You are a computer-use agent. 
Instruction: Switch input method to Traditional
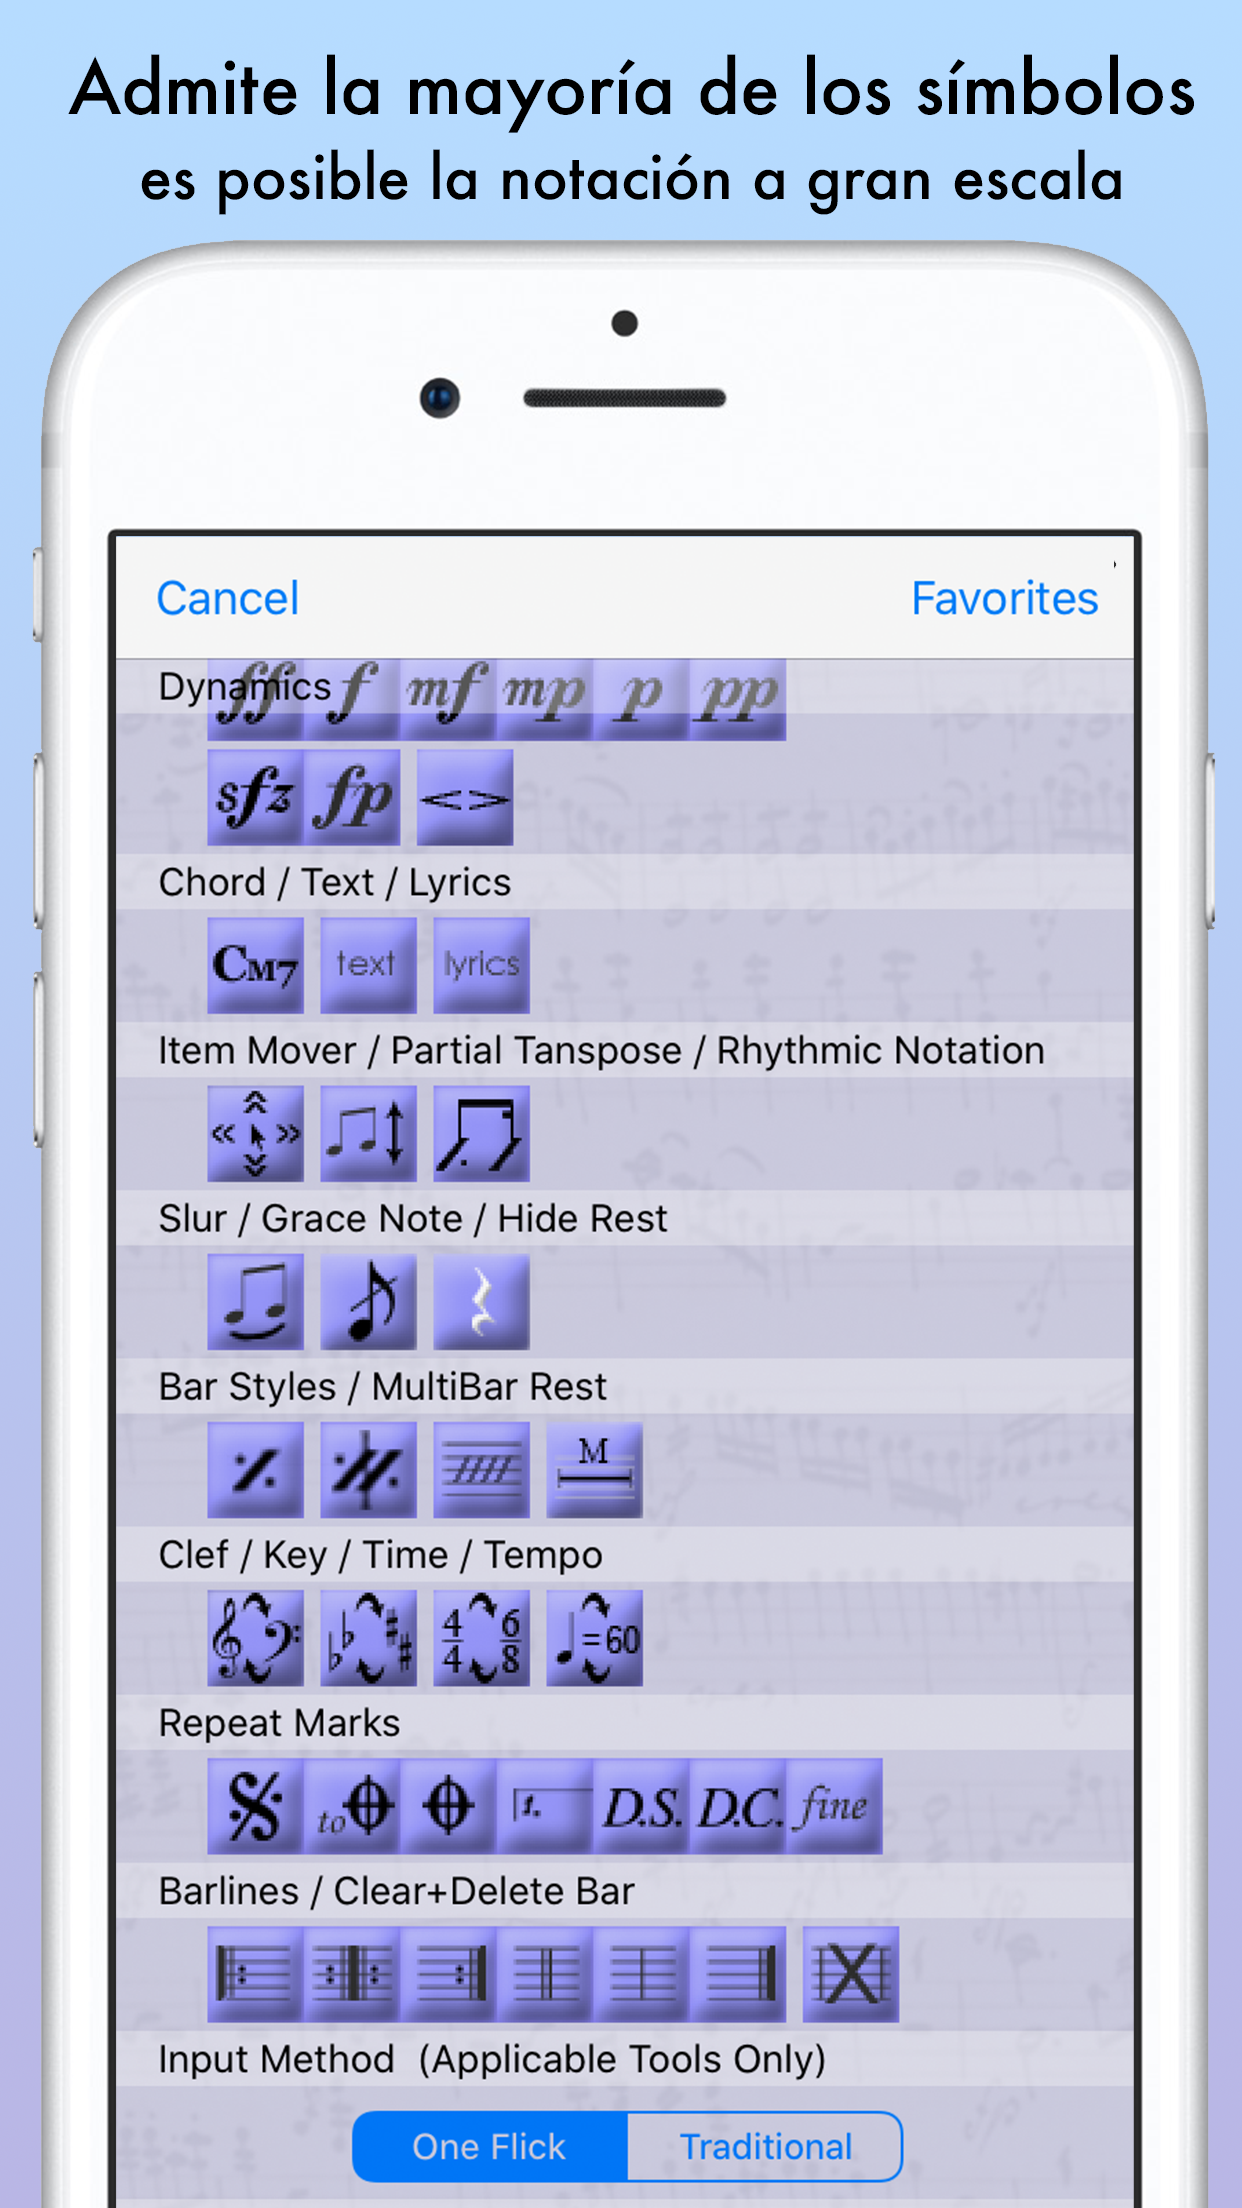pos(765,2146)
